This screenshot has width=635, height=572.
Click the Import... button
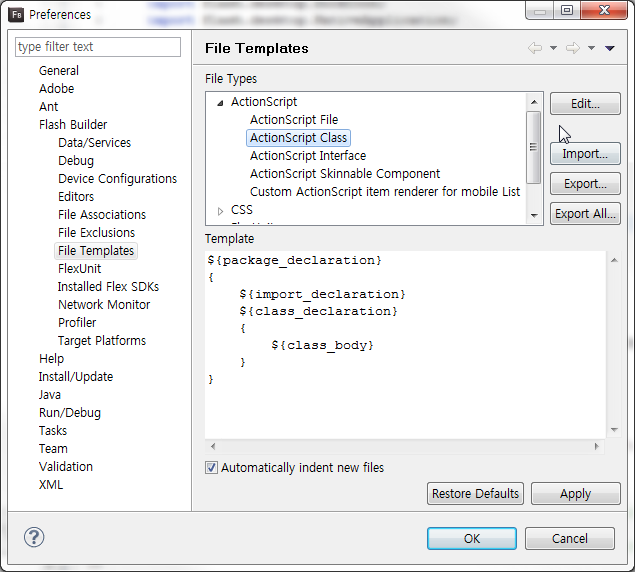click(585, 154)
